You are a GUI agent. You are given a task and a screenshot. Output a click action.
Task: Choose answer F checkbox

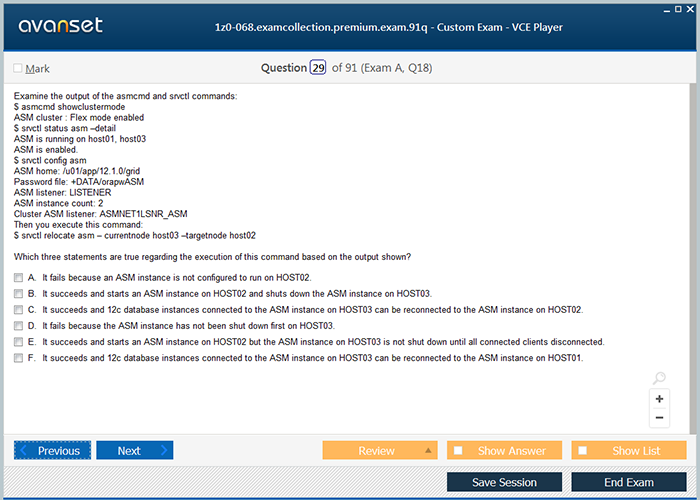[18, 357]
